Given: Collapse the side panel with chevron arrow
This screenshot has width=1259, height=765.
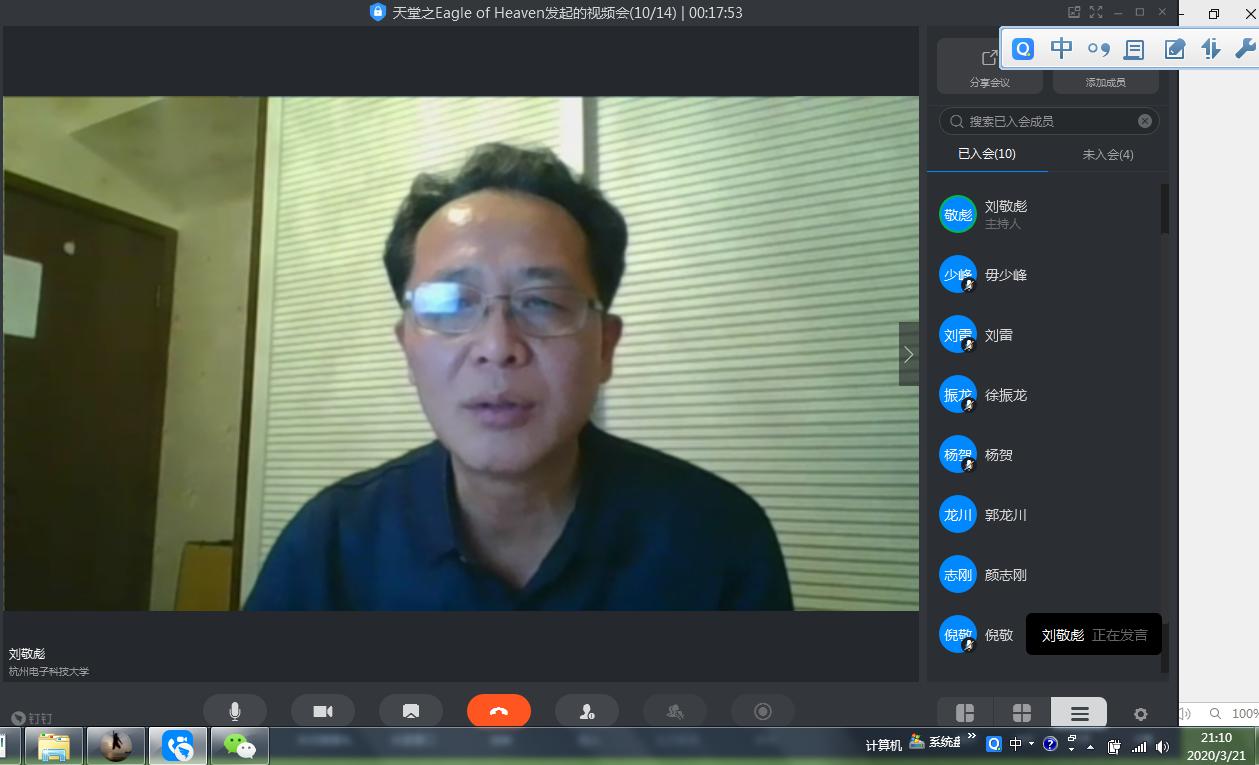Looking at the screenshot, I should [908, 354].
